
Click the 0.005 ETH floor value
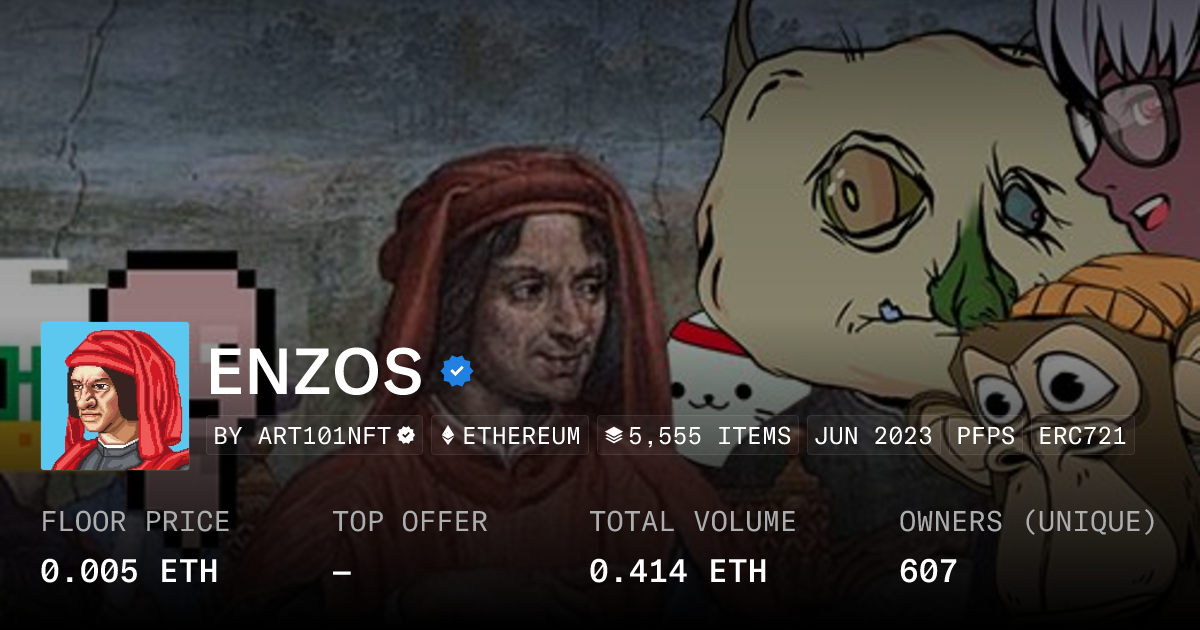click(x=129, y=571)
